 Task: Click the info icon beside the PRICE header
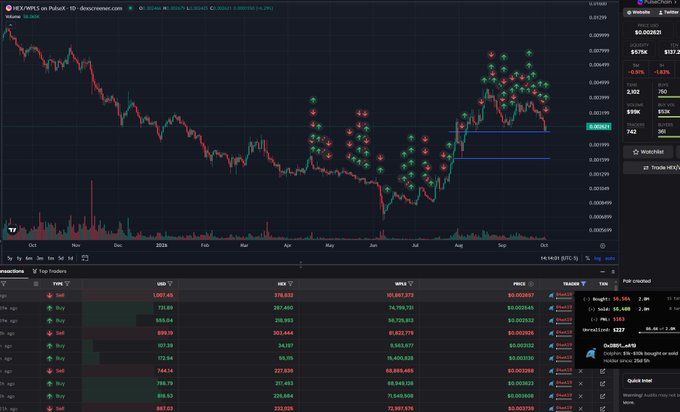[531, 284]
